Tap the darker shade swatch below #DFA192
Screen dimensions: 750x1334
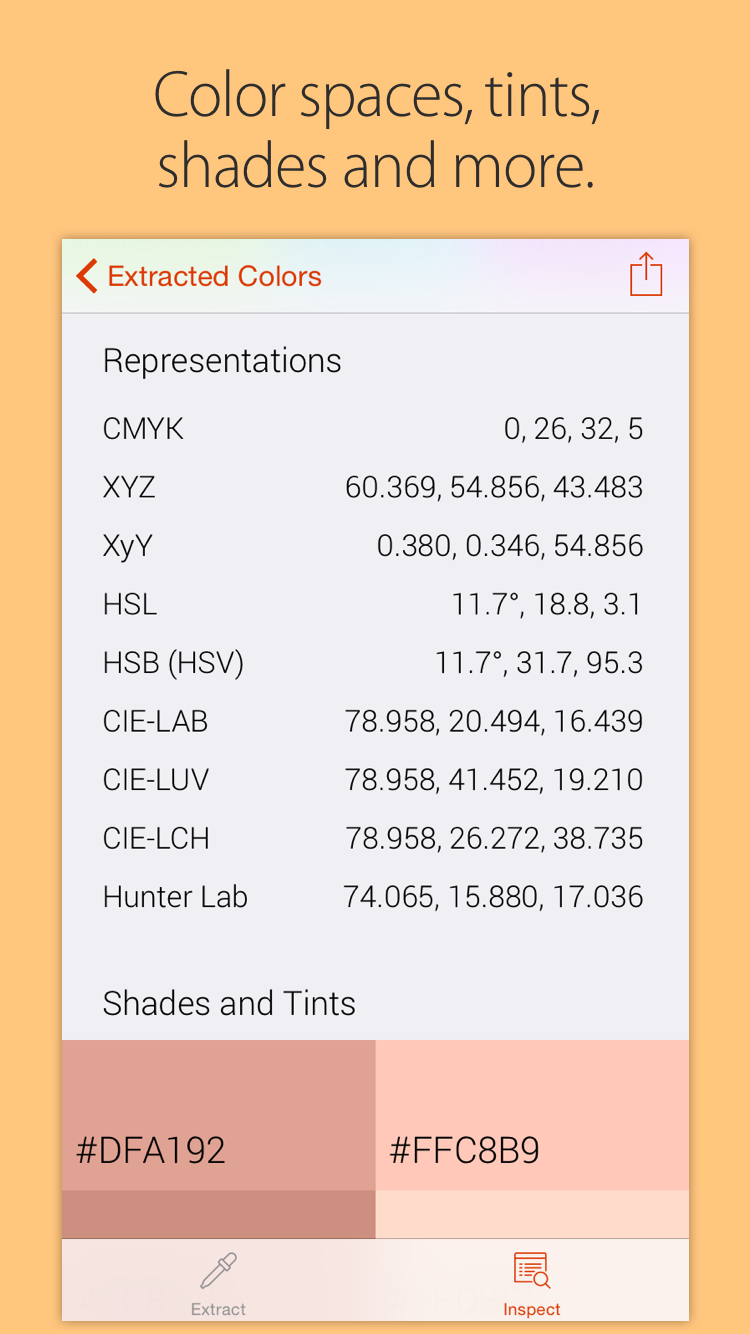pos(218,1214)
